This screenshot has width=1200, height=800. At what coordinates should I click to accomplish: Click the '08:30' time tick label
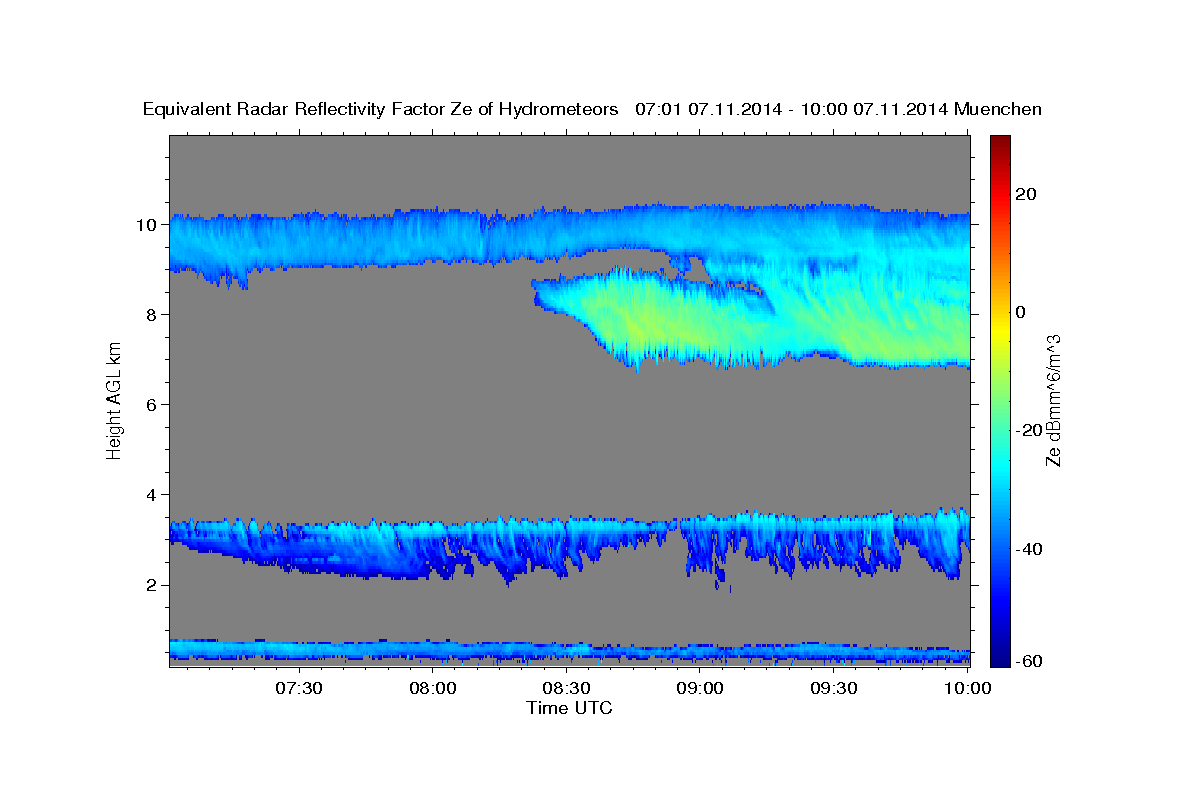567,688
